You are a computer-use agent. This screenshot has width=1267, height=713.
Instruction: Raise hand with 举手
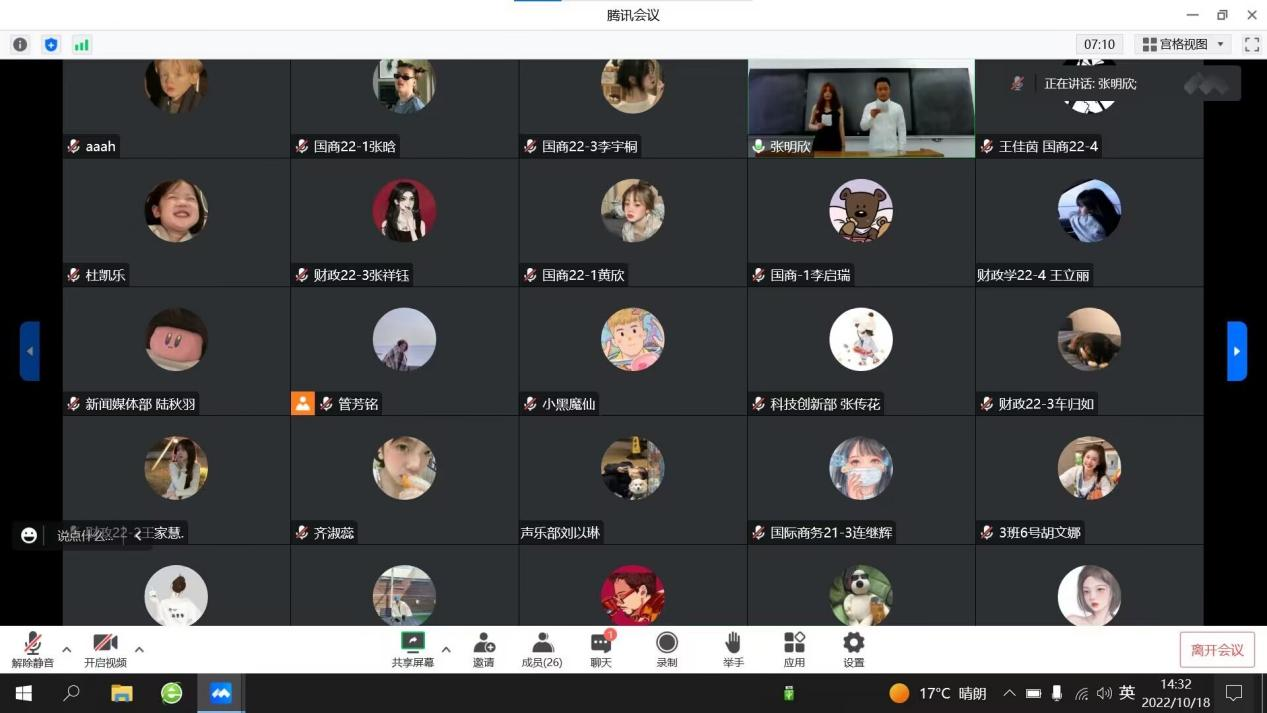tap(733, 648)
